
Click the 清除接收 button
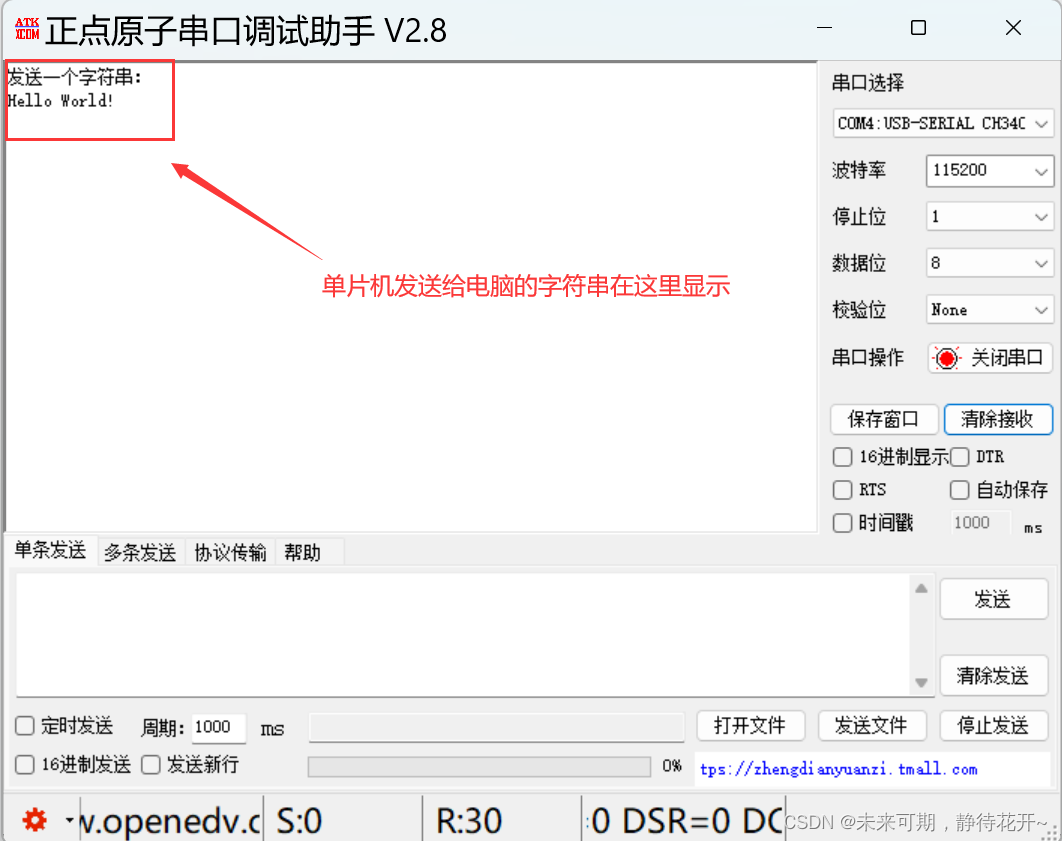point(998,419)
